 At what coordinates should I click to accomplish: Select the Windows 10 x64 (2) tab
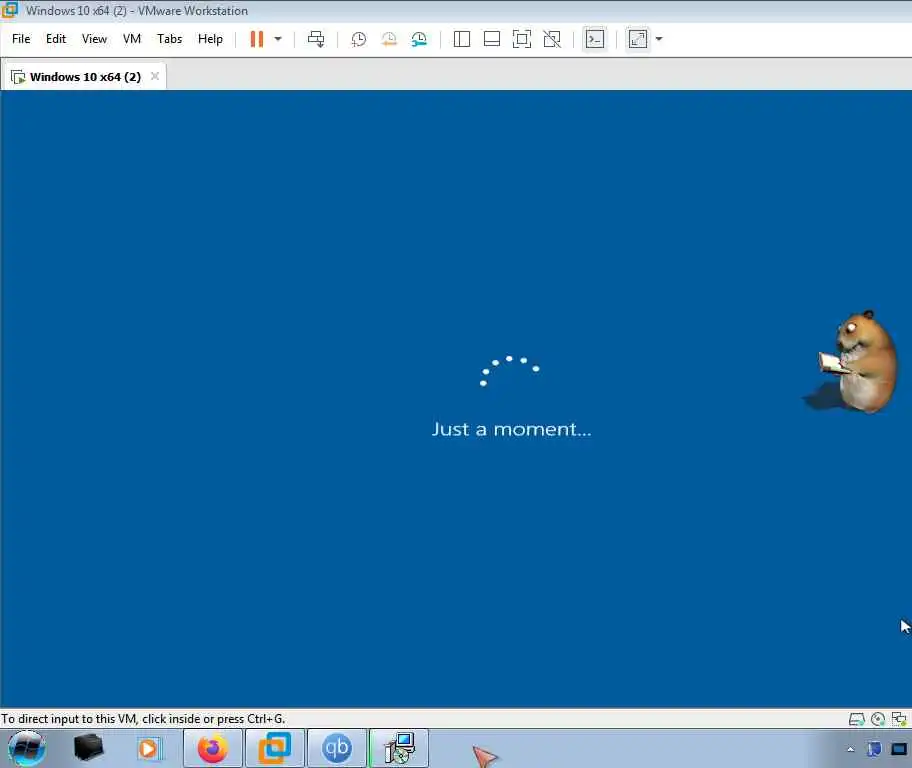click(x=85, y=77)
